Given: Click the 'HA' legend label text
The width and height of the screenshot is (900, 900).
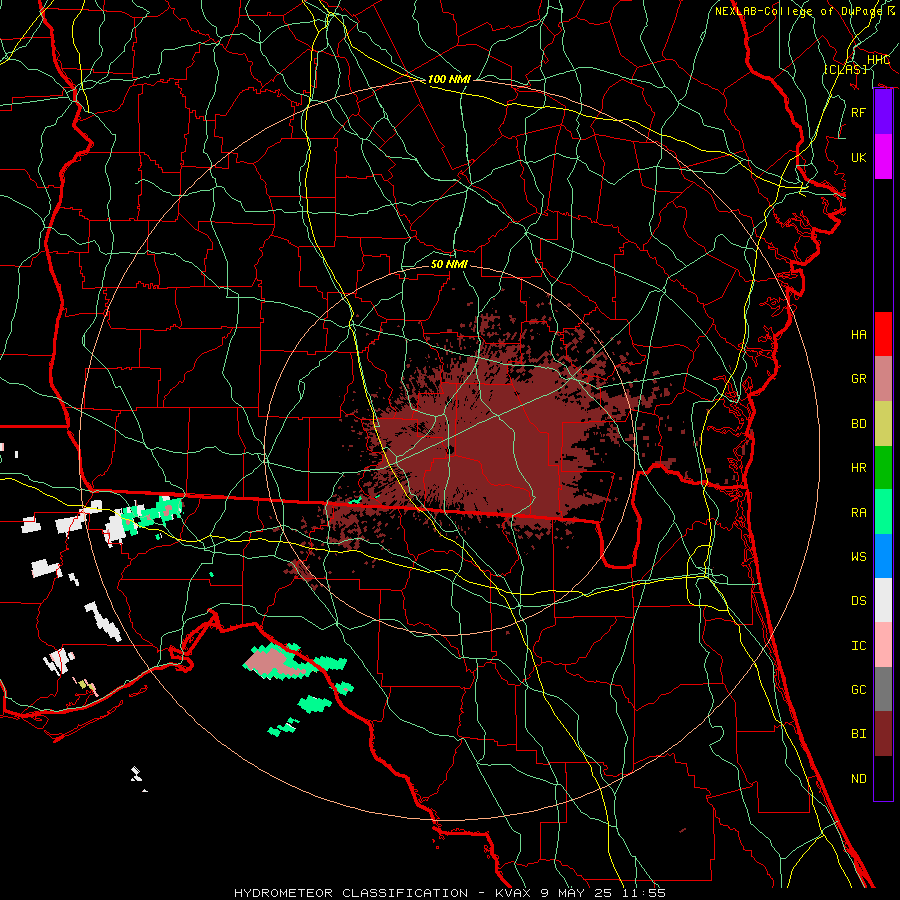Looking at the screenshot, I should 859,335.
